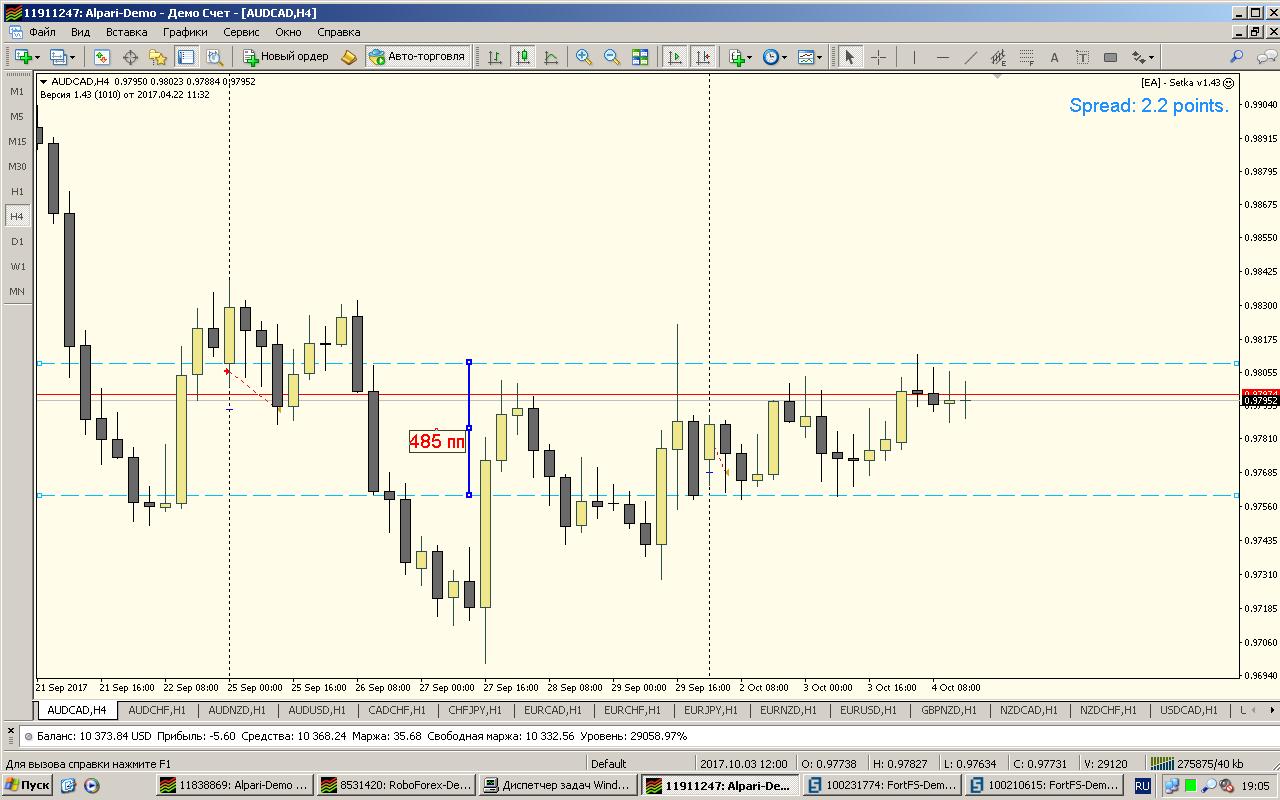Switch to Диспетчер задач taskbar window
This screenshot has height=800, width=1280.
pos(557,785)
